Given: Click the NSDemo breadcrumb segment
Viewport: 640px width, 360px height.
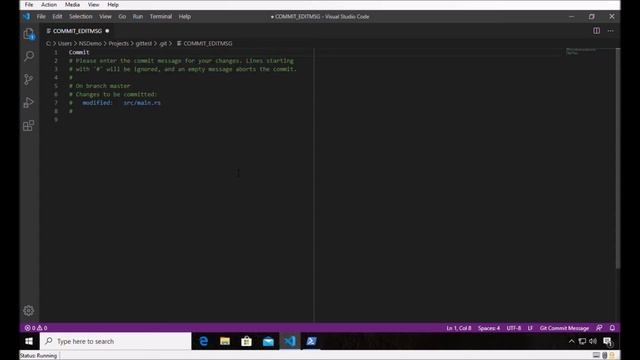Looking at the screenshot, I should click(x=90, y=43).
